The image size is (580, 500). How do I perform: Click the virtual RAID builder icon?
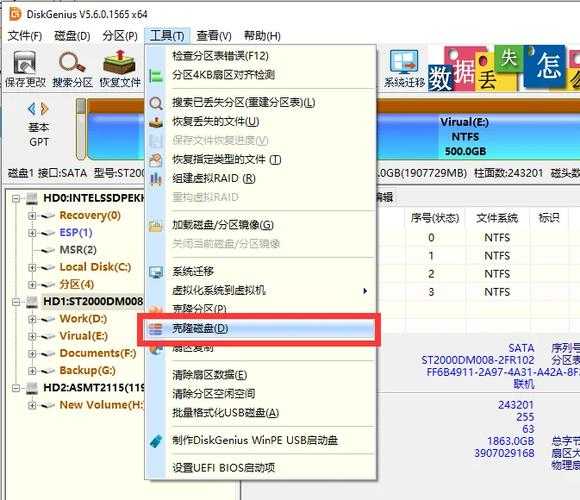coord(156,179)
